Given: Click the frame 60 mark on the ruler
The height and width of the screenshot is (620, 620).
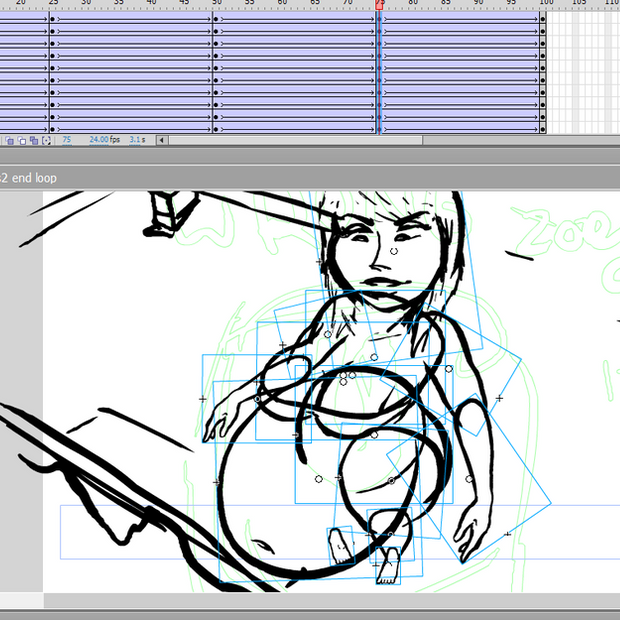Looking at the screenshot, I should click(x=282, y=3).
